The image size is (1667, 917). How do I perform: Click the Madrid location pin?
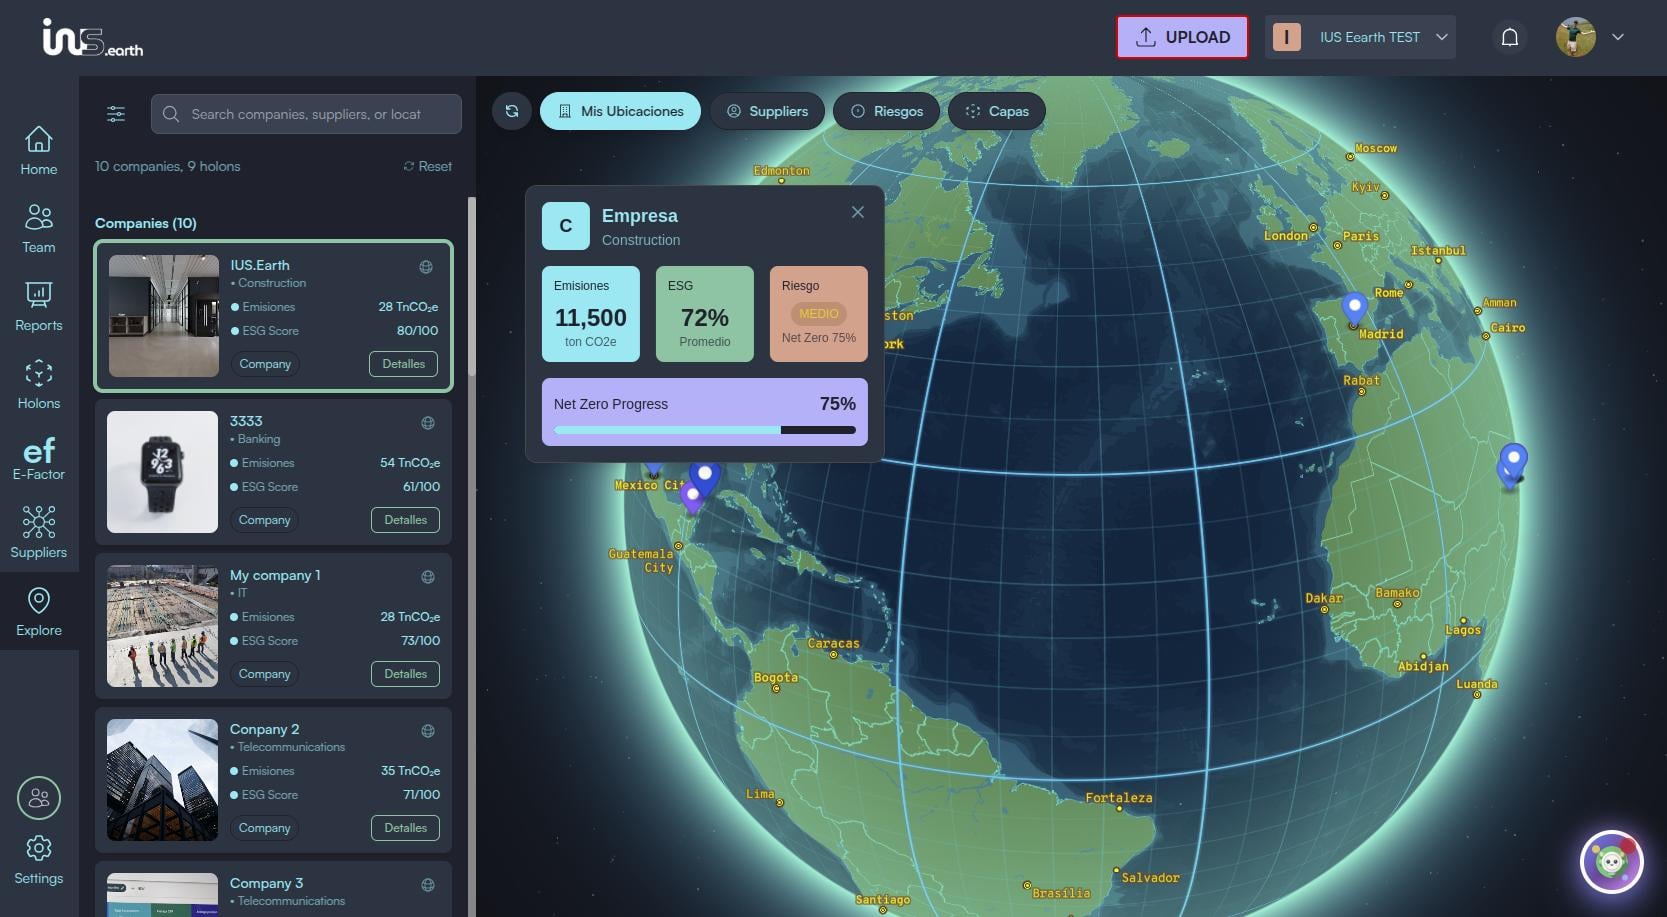[x=1354, y=308]
